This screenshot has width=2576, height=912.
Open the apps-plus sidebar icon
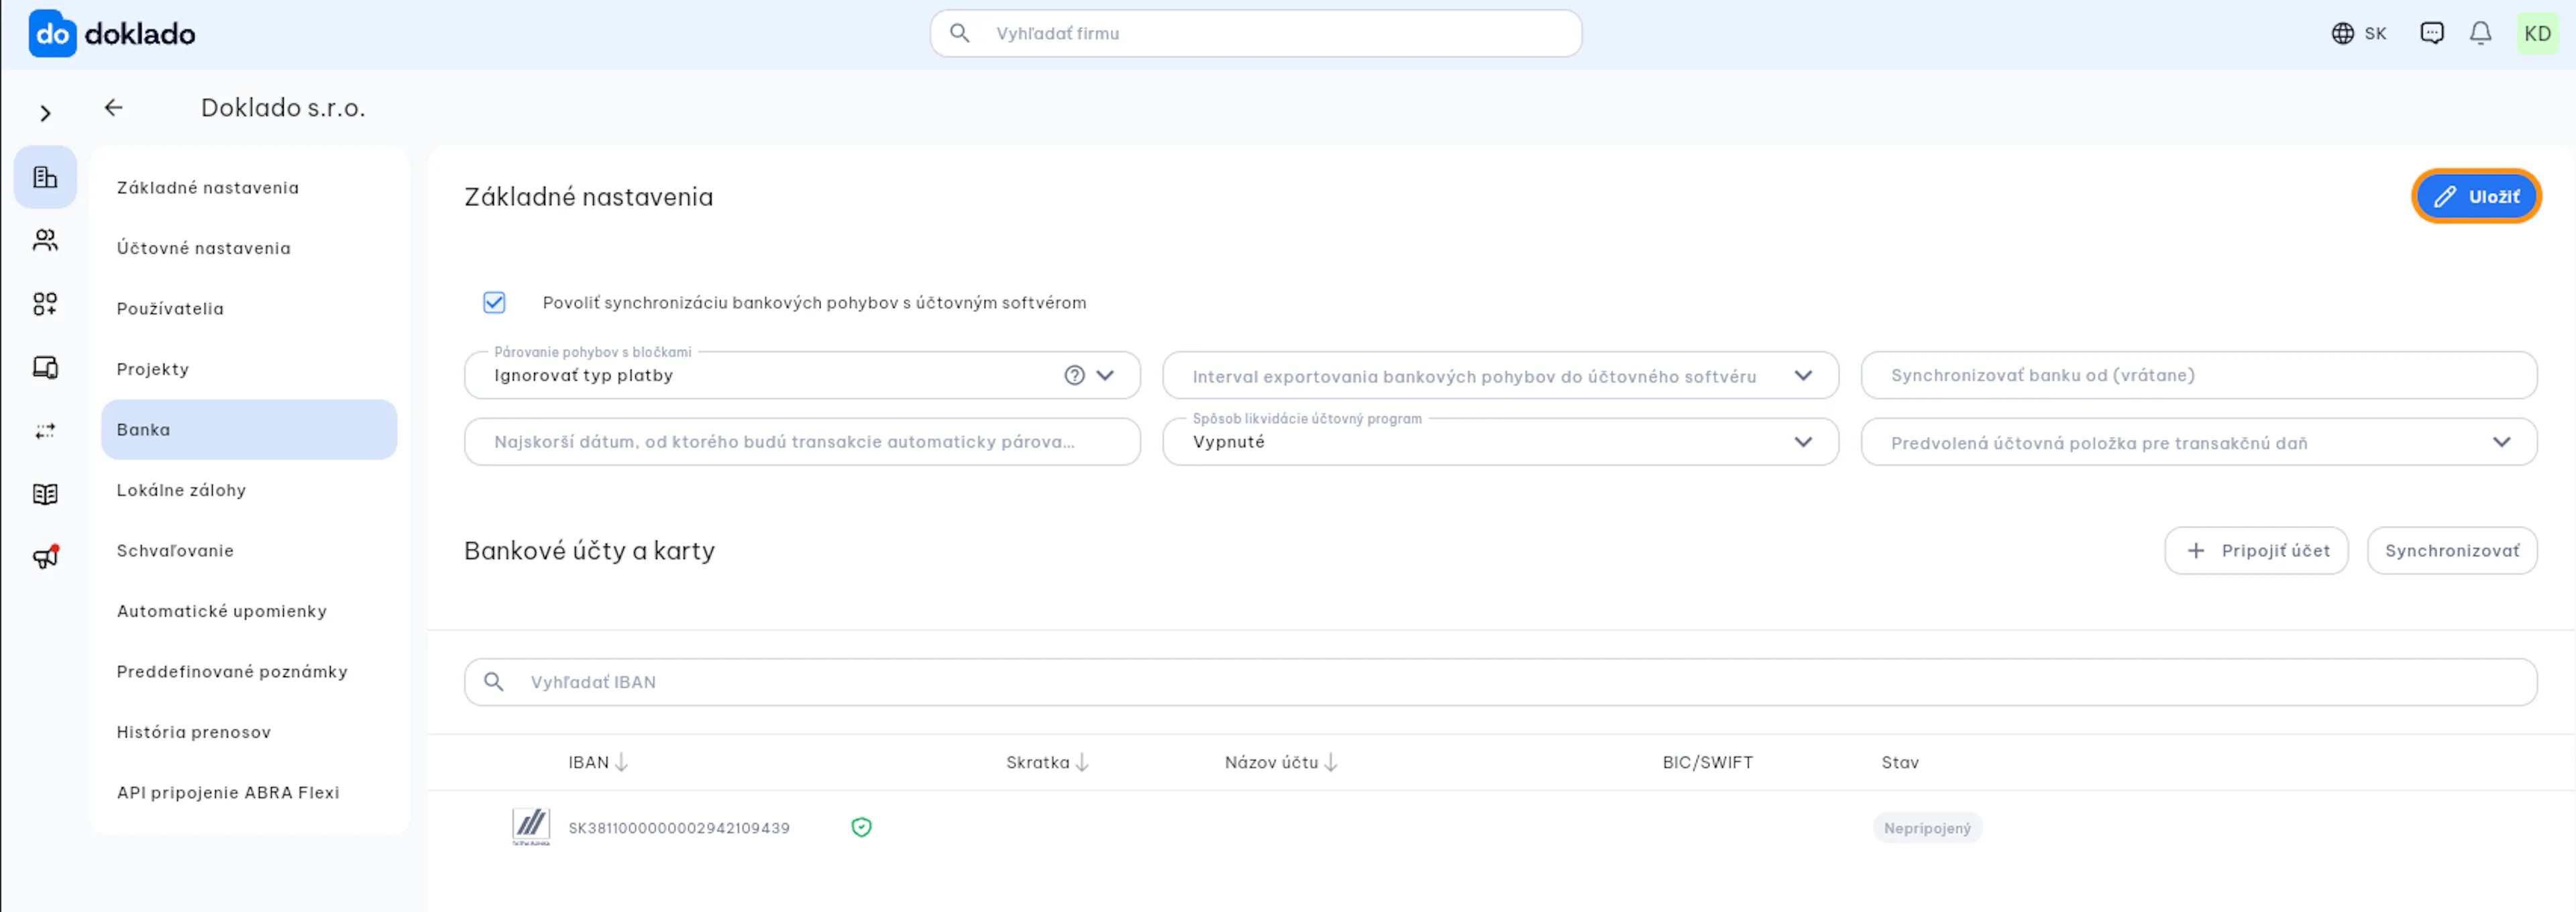[45, 304]
